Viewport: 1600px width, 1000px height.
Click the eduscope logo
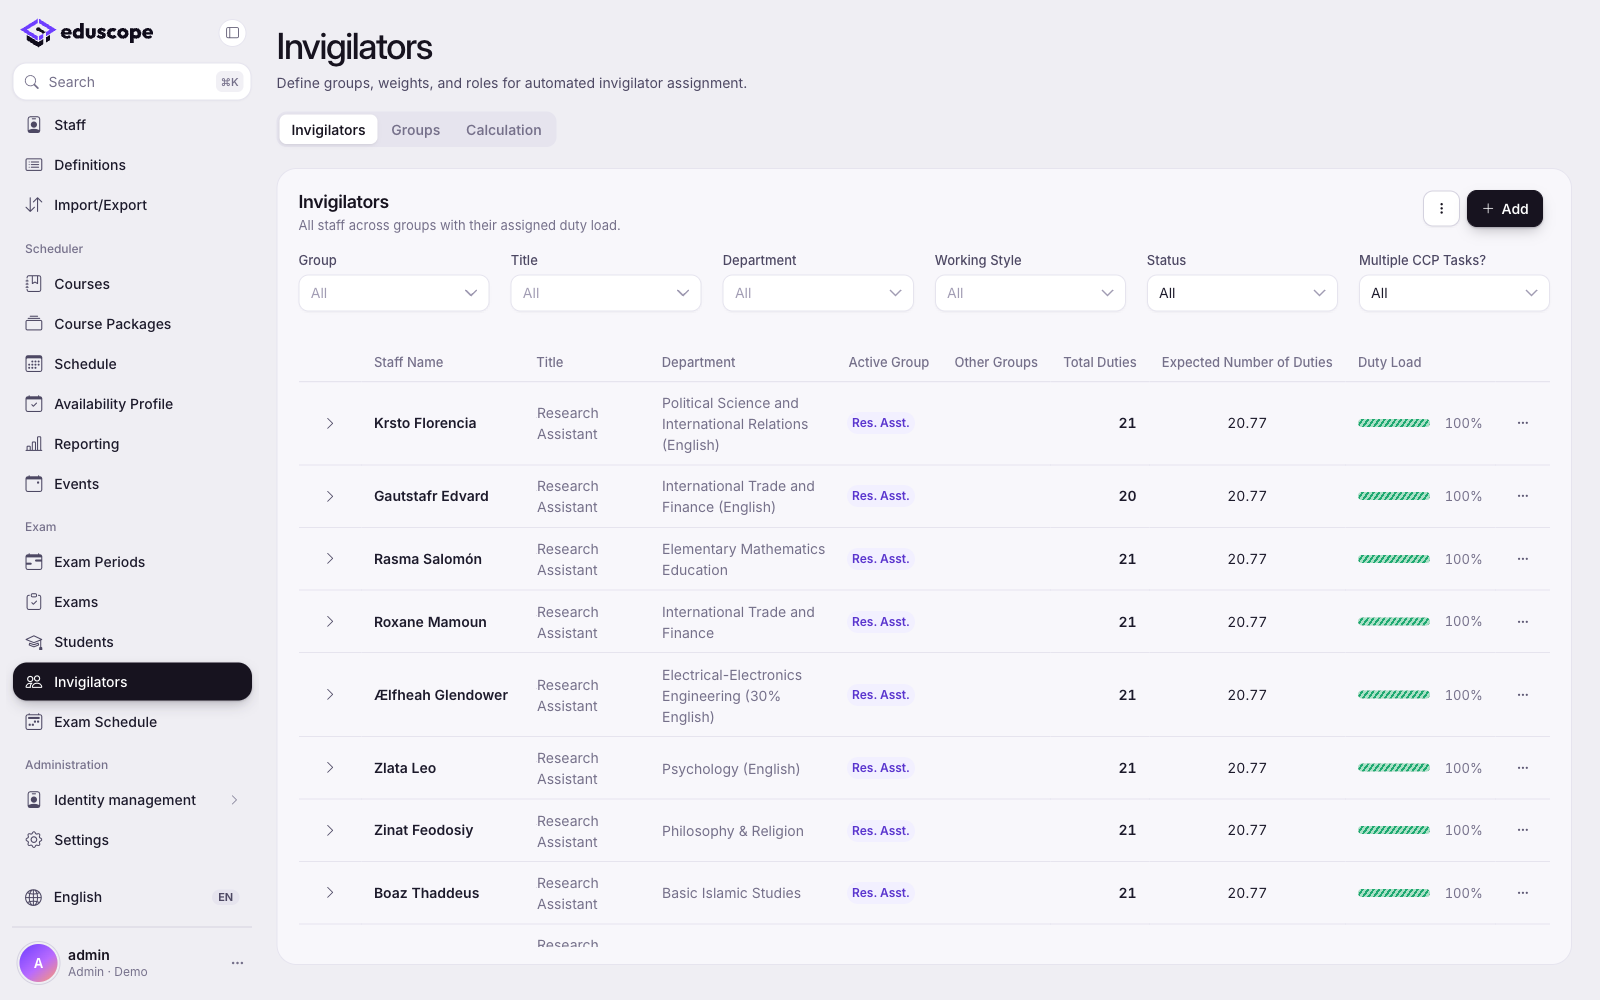pos(87,32)
